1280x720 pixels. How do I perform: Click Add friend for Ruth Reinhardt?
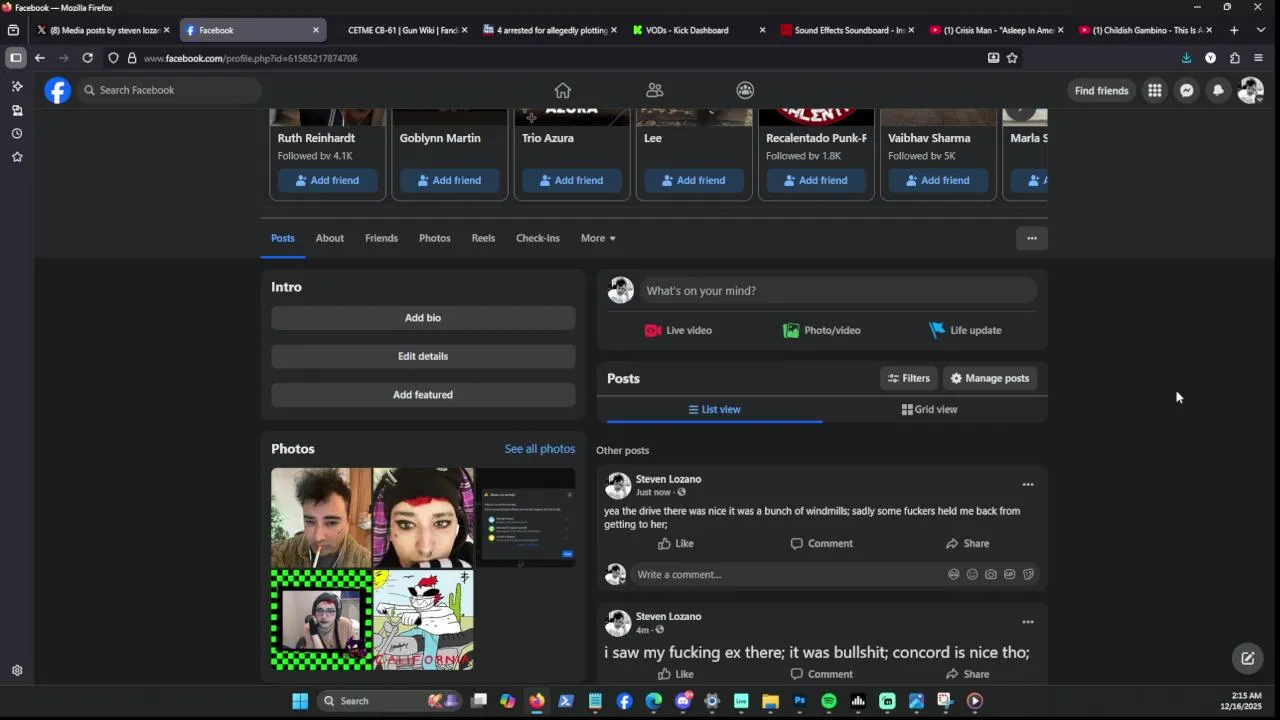327,180
